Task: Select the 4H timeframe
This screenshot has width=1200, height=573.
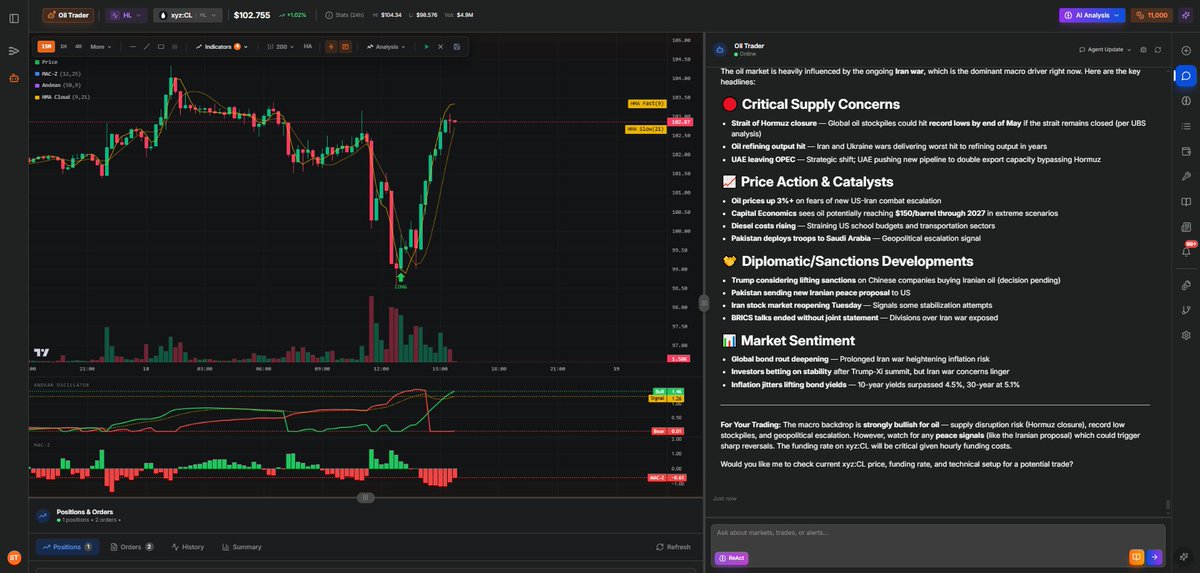Action: pos(78,46)
